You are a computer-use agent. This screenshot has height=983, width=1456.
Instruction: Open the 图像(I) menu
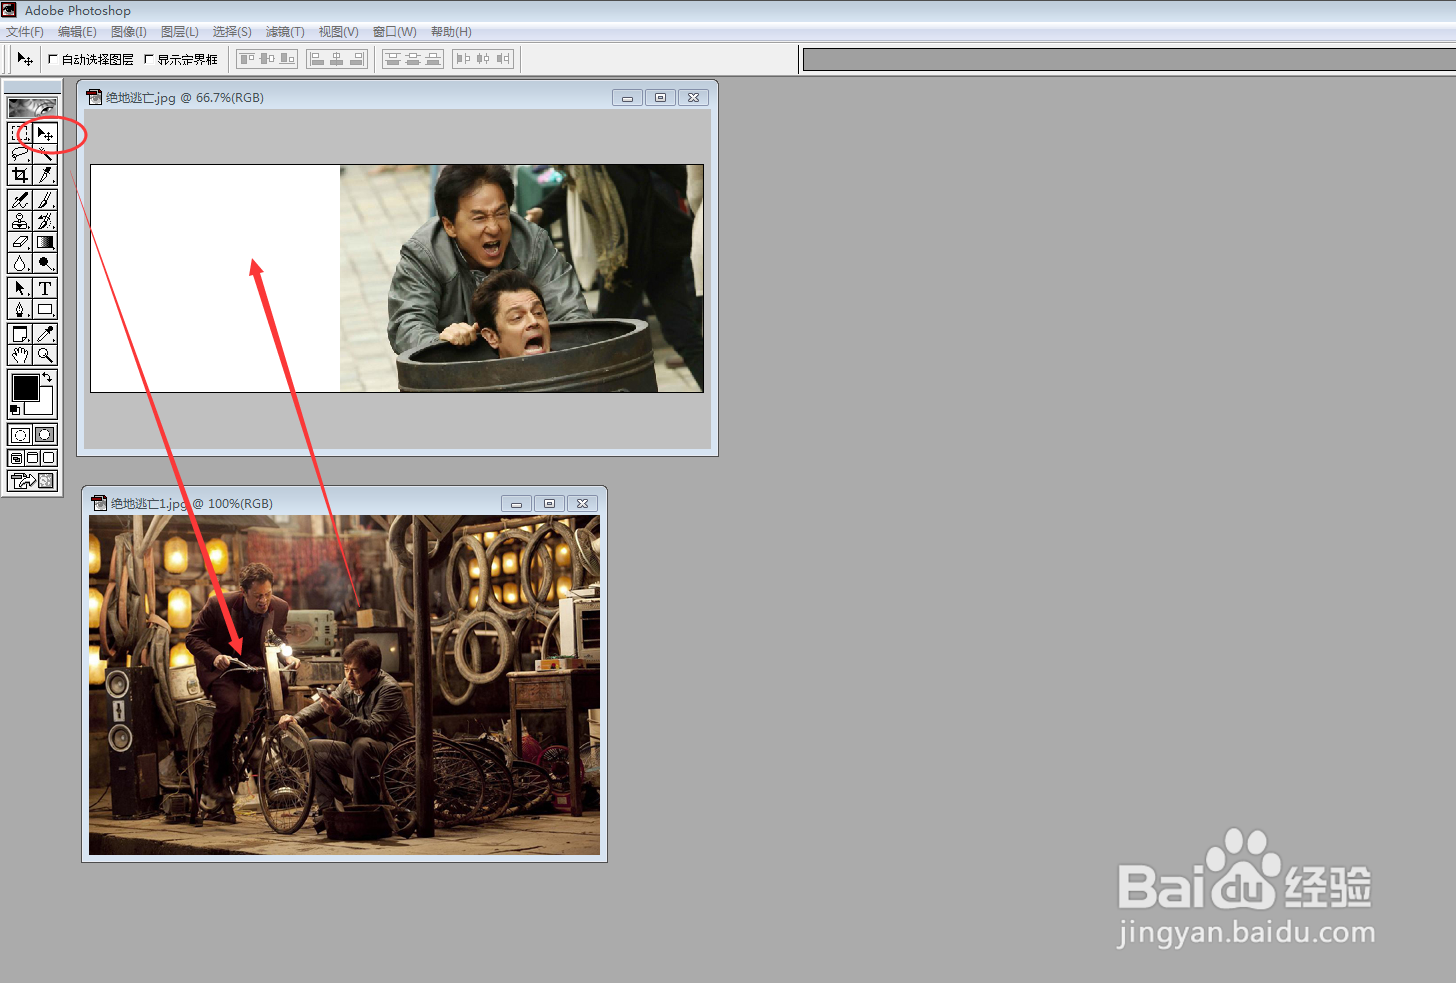point(129,32)
